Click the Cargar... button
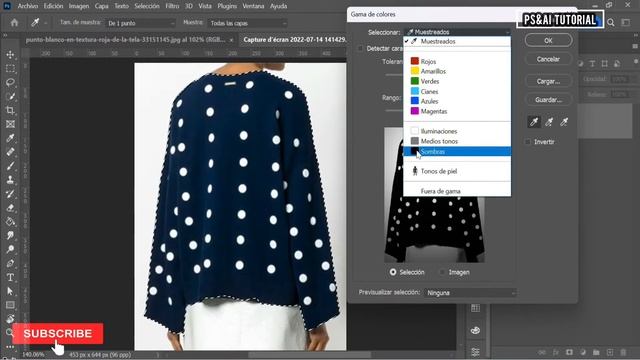The width and height of the screenshot is (640, 360). click(548, 81)
